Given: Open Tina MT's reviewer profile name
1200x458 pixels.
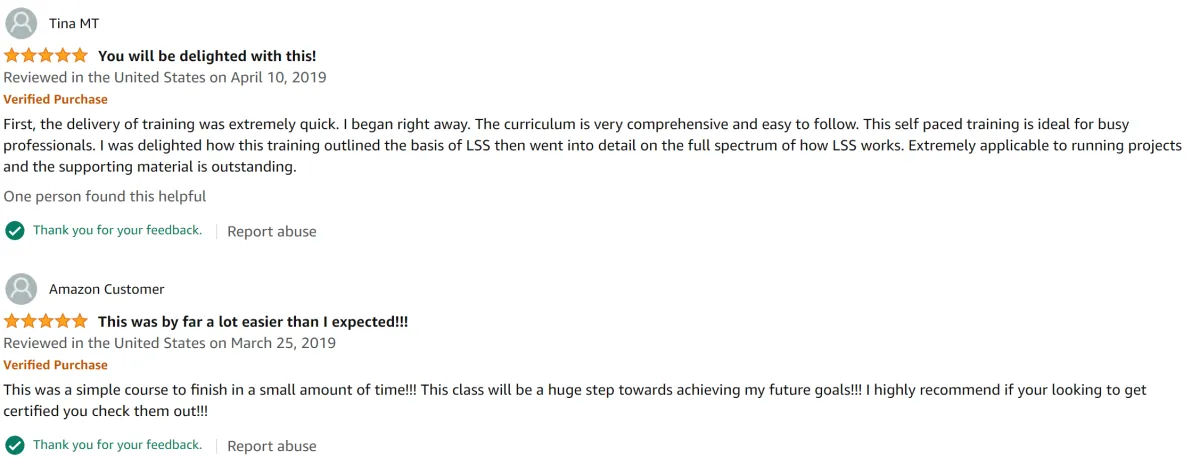Looking at the screenshot, I should pyautogui.click(x=74, y=23).
